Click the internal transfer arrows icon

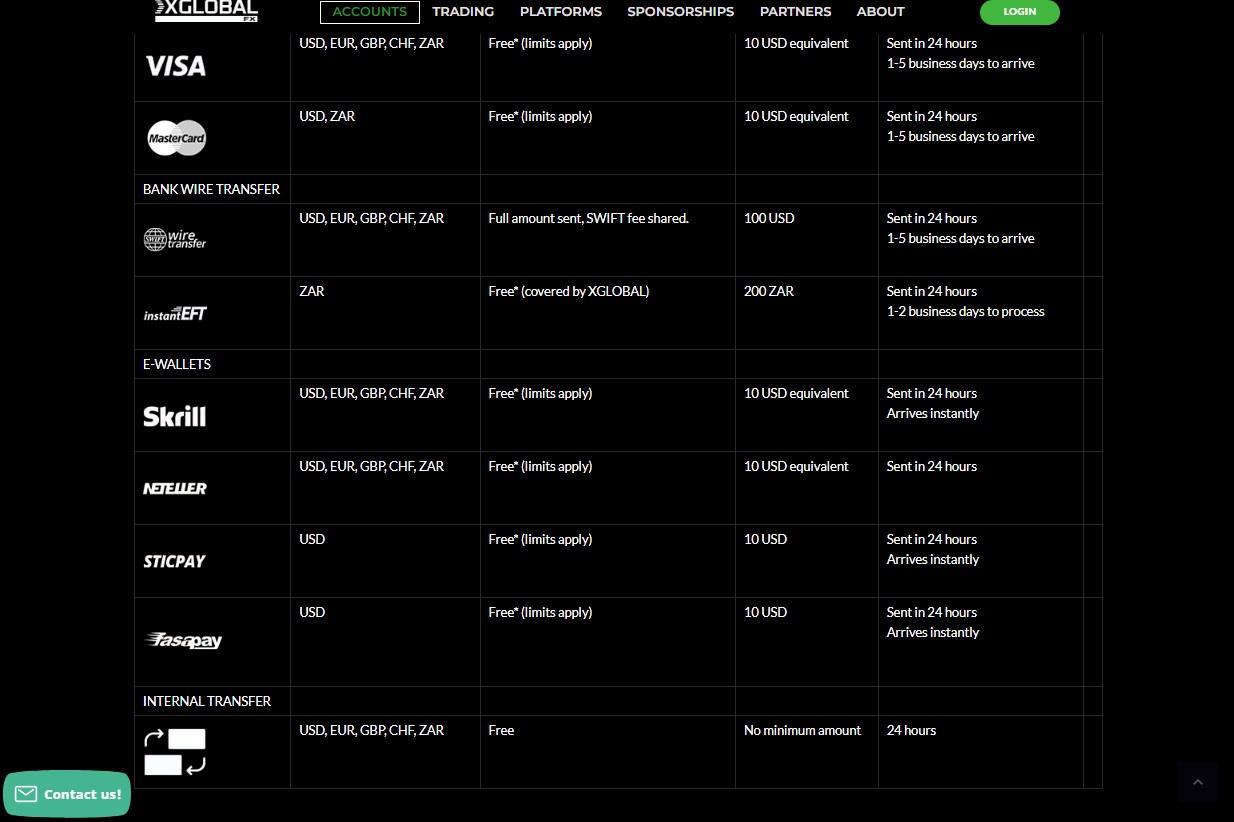[175, 752]
